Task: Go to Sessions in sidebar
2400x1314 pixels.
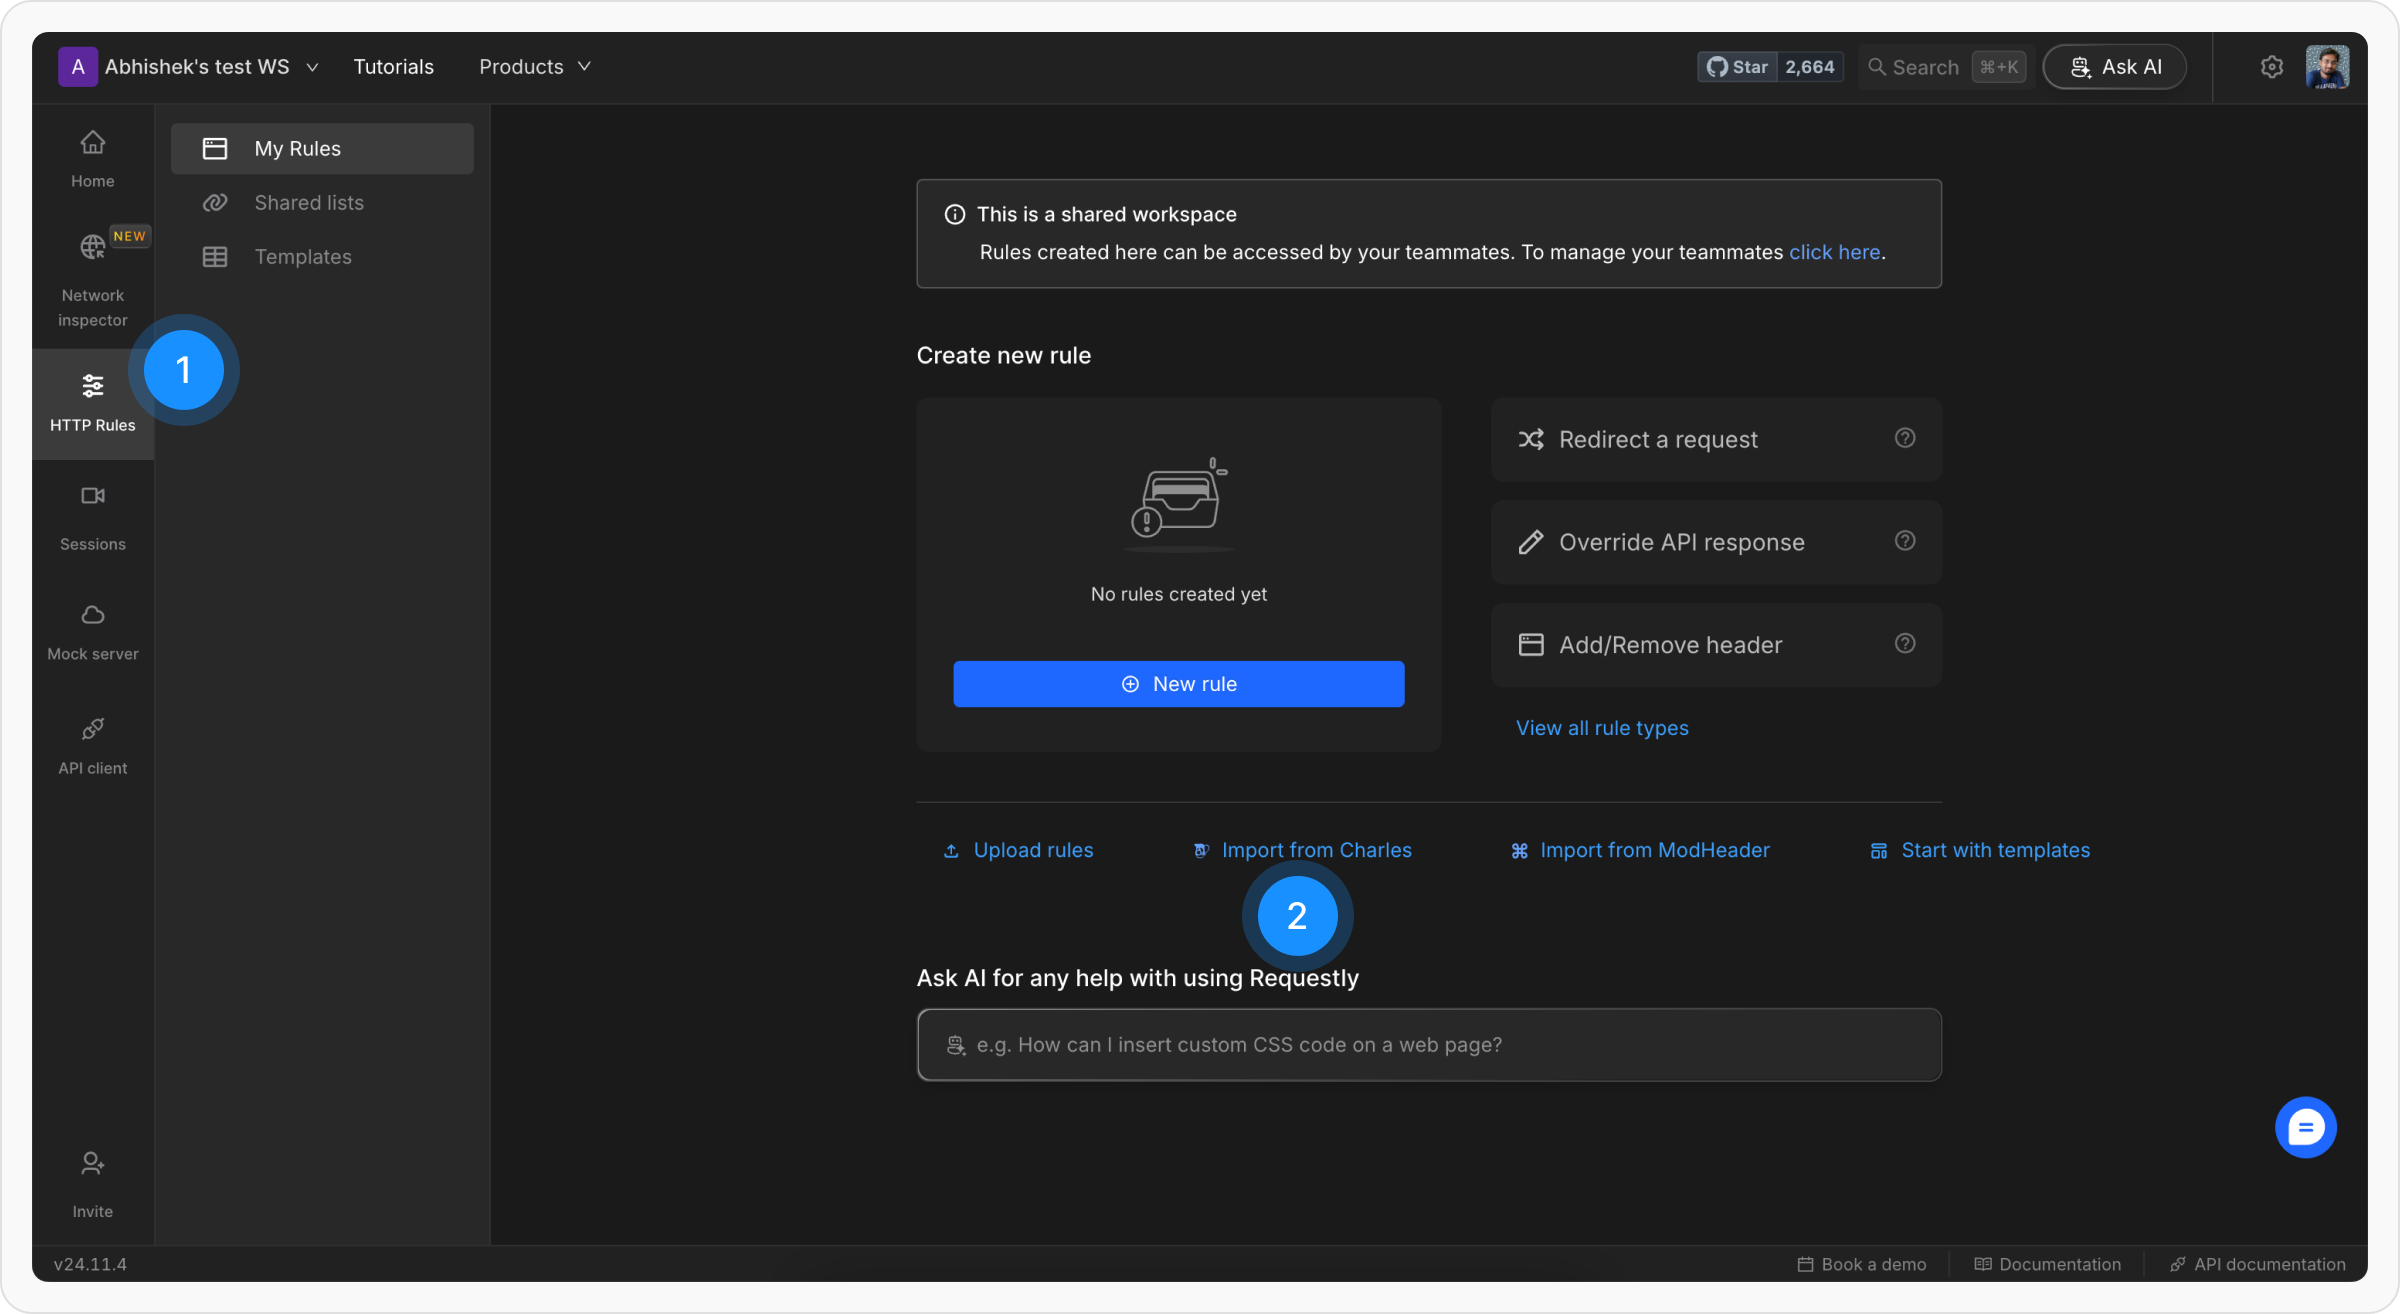Action: click(x=92, y=516)
